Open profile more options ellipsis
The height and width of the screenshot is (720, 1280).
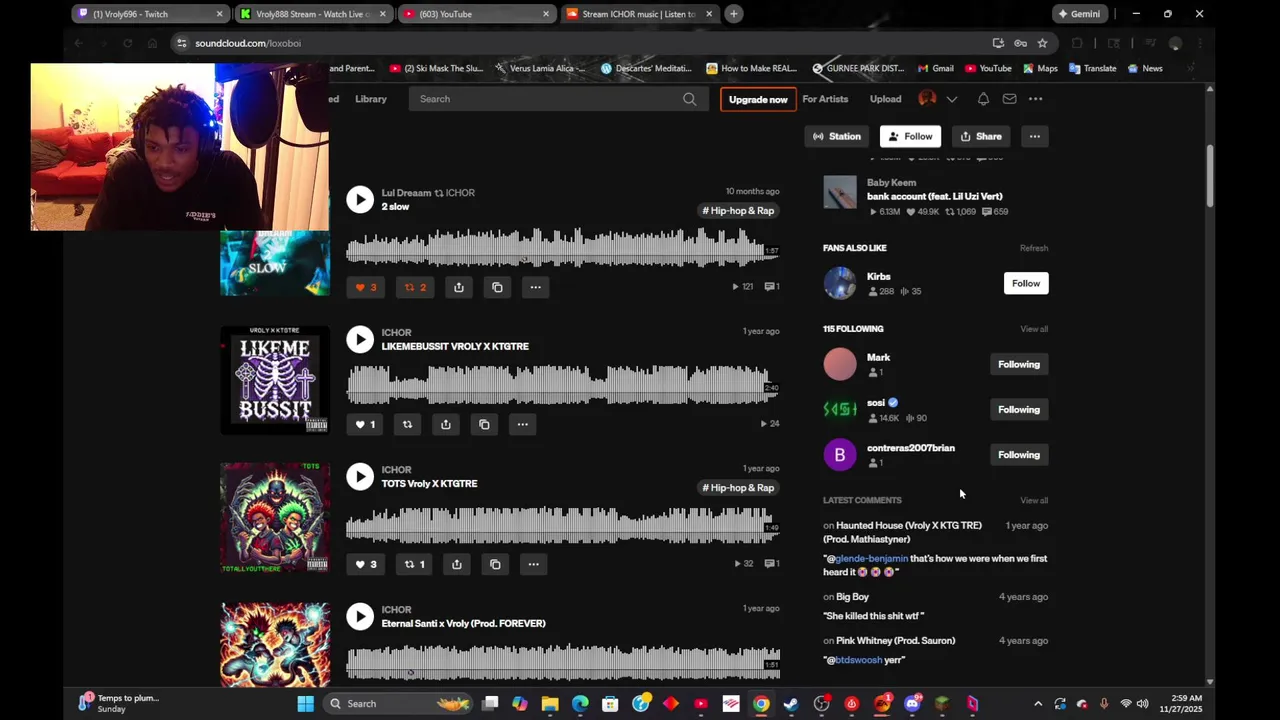[1035, 136]
